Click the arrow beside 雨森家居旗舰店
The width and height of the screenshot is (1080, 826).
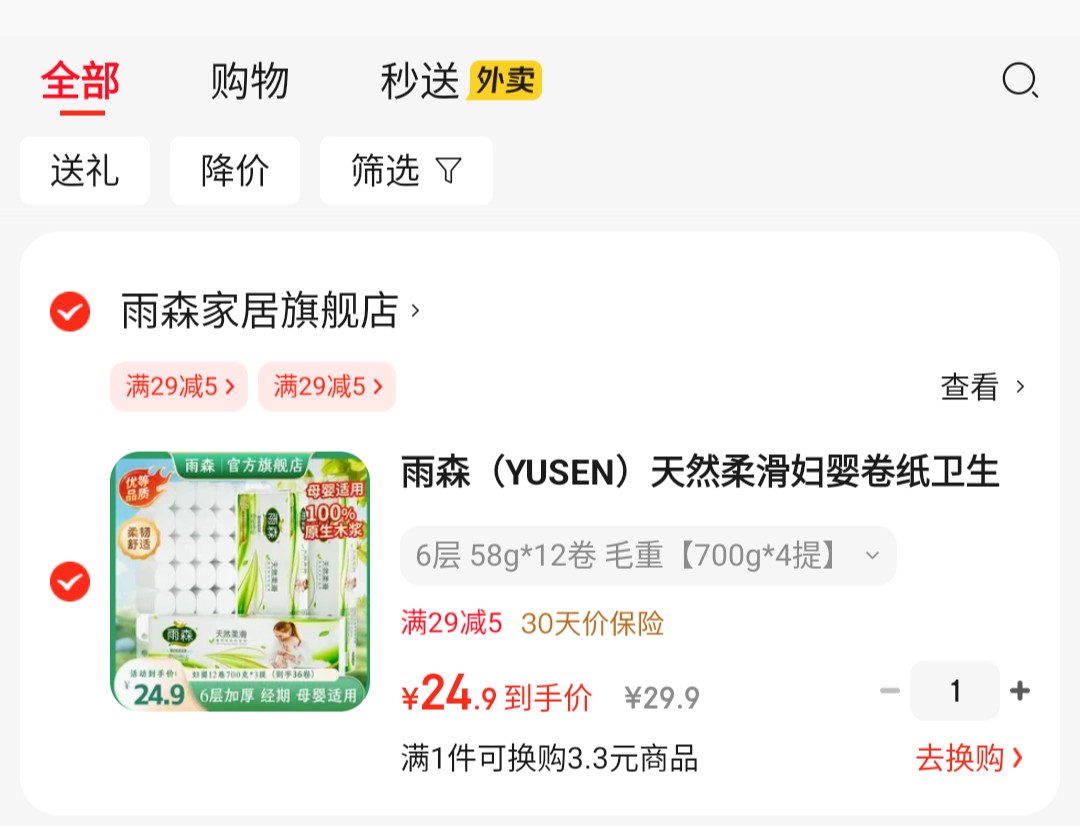pyautogui.click(x=415, y=311)
